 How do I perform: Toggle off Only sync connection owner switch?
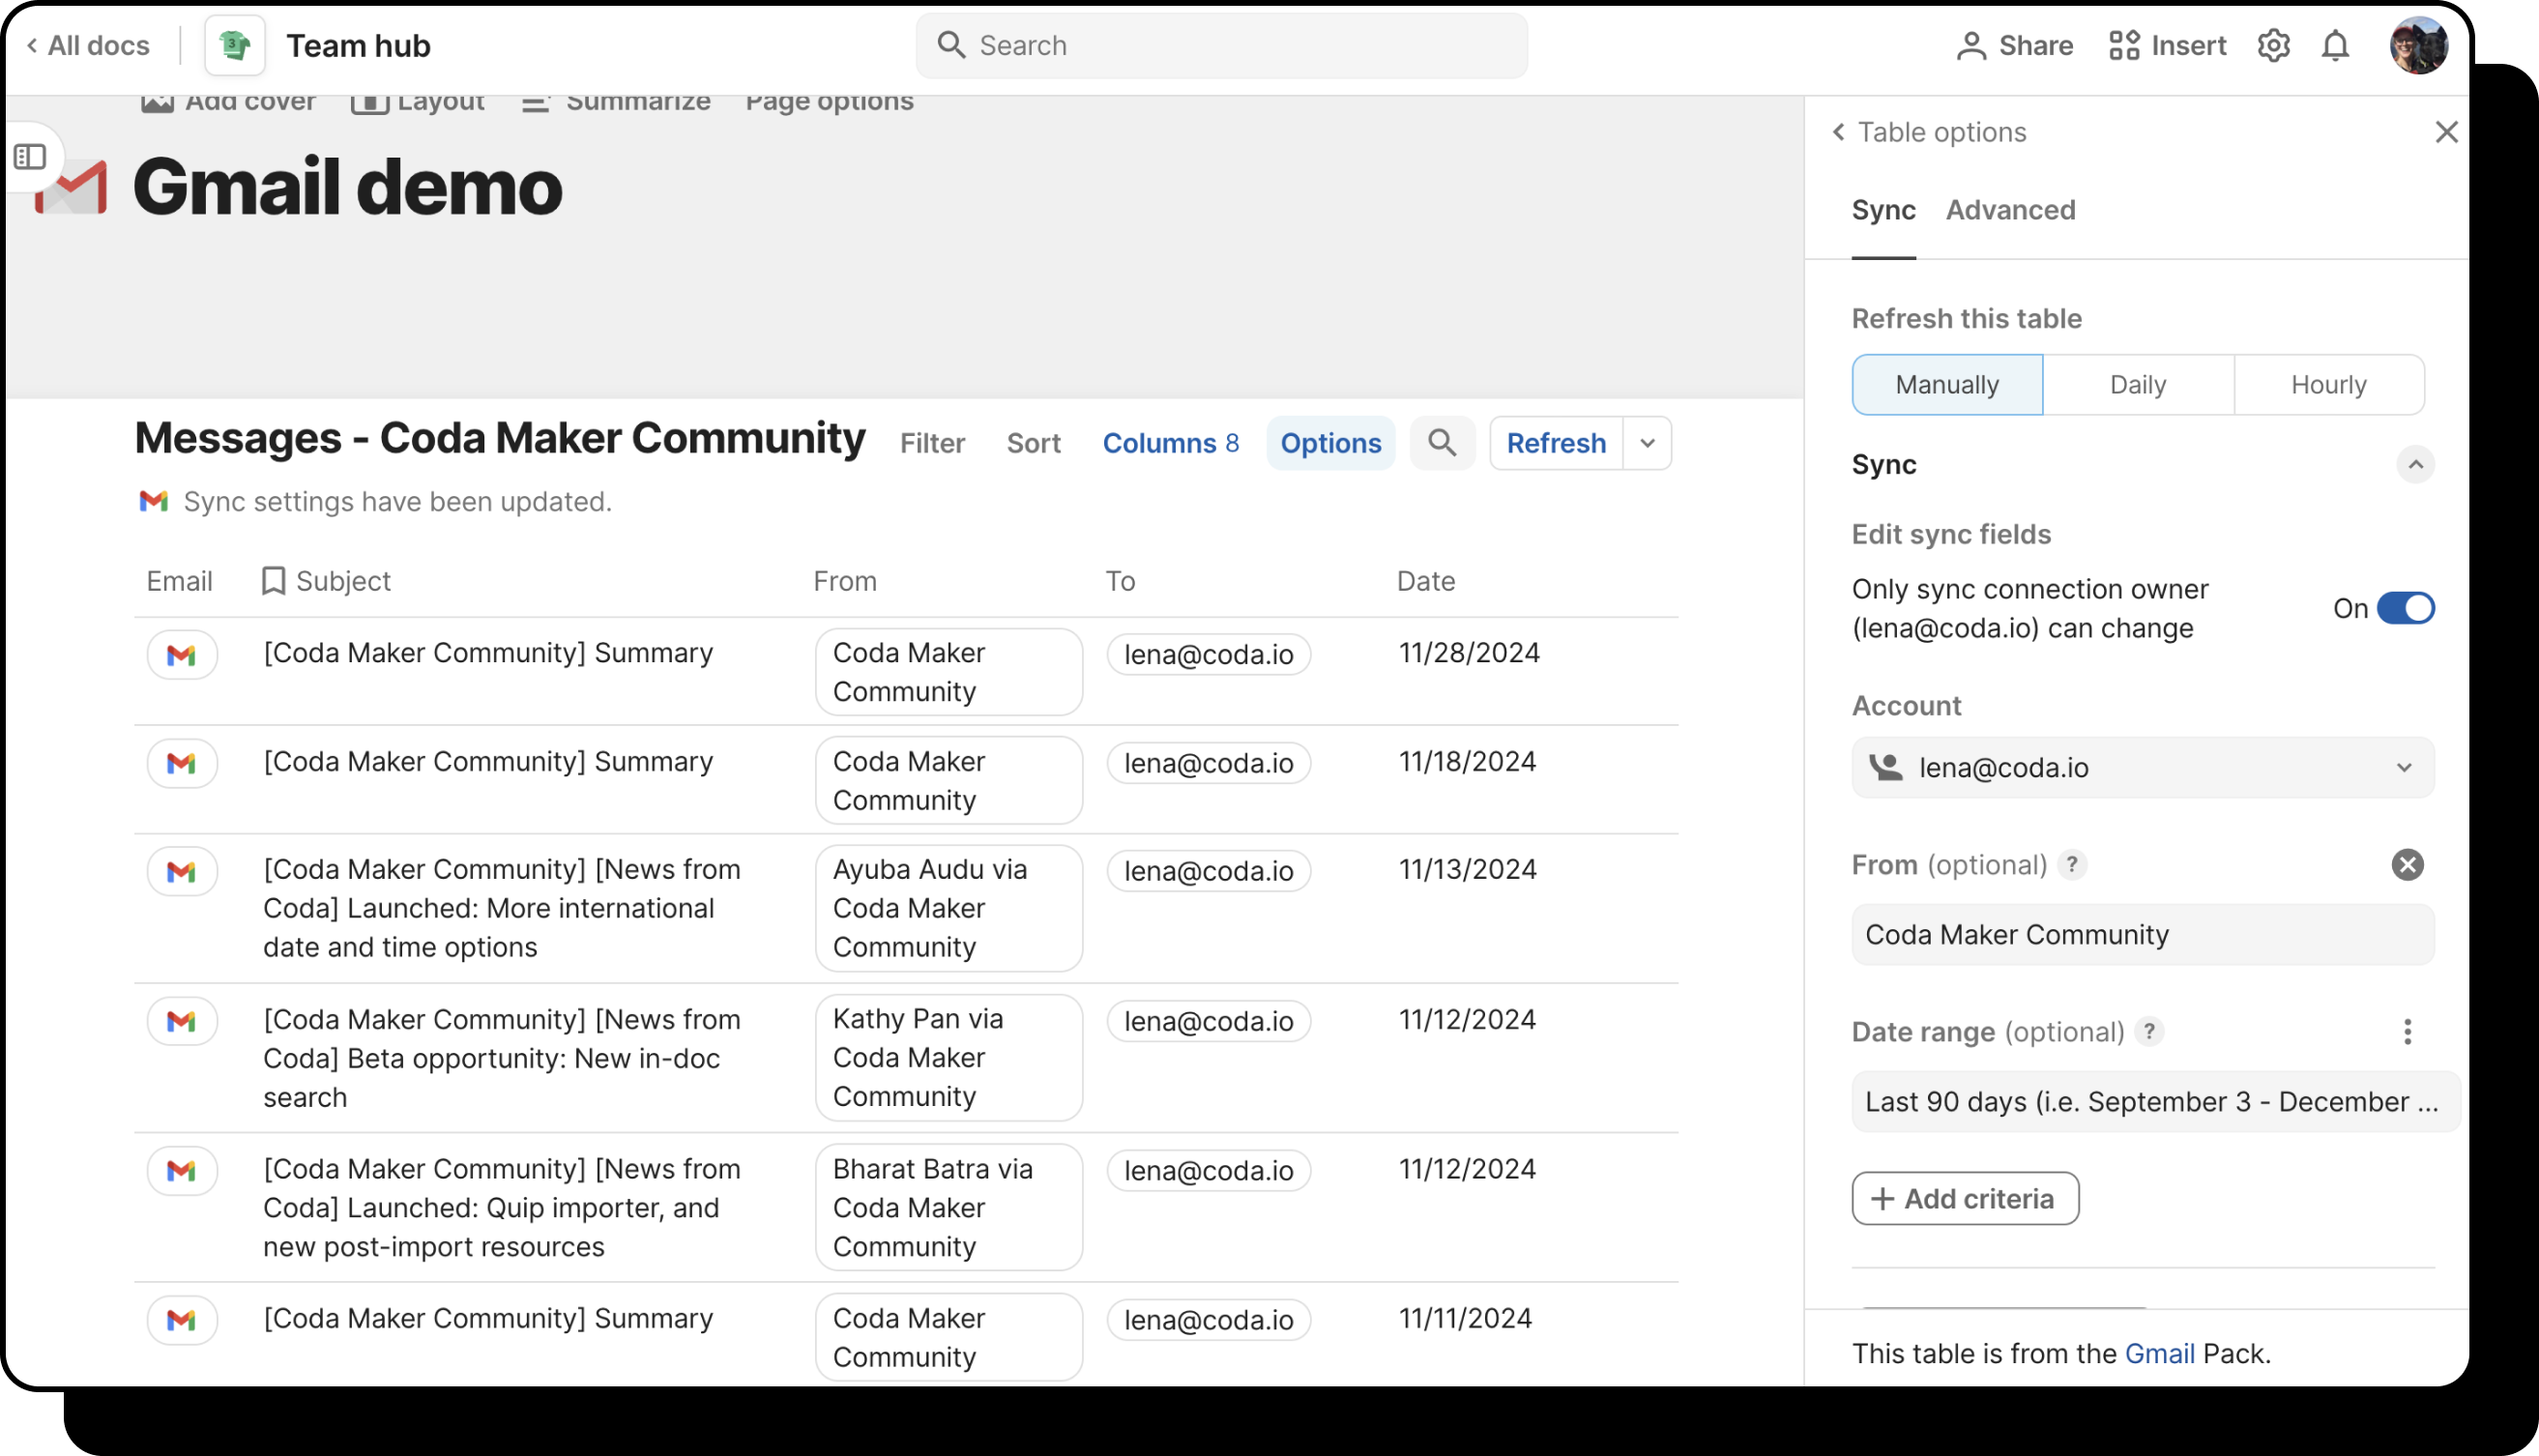2405,608
